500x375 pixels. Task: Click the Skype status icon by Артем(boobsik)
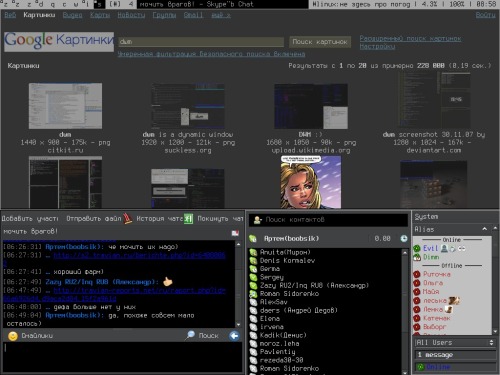coord(253,238)
